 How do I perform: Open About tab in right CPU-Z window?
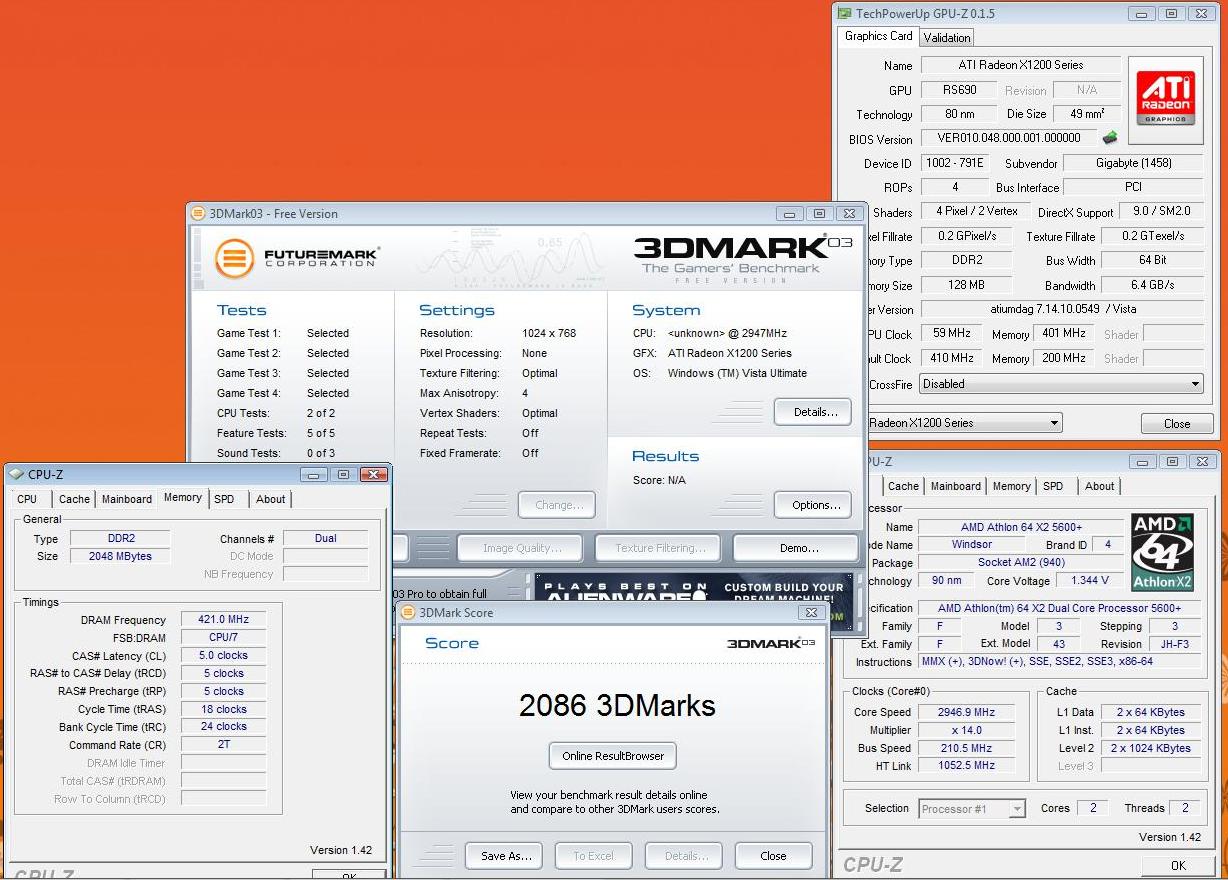click(1099, 486)
